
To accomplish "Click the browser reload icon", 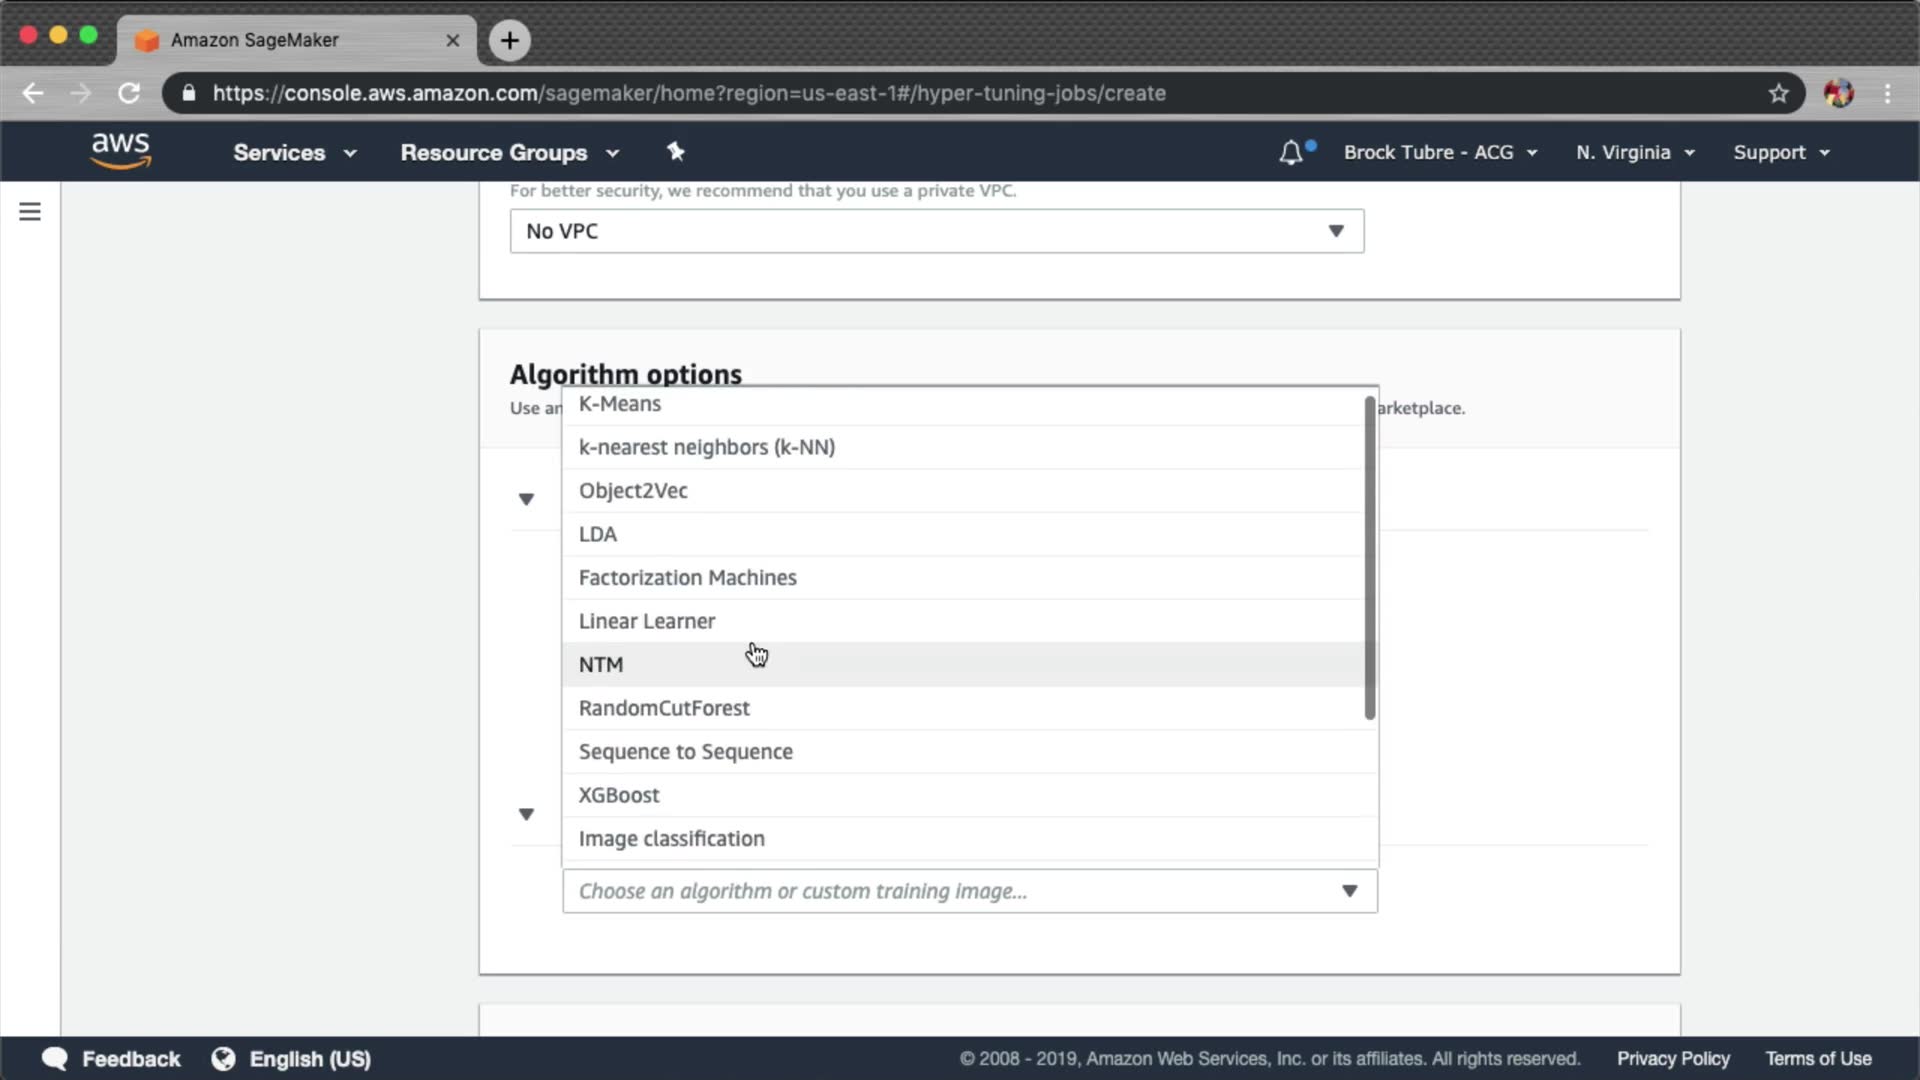I will pos(129,93).
